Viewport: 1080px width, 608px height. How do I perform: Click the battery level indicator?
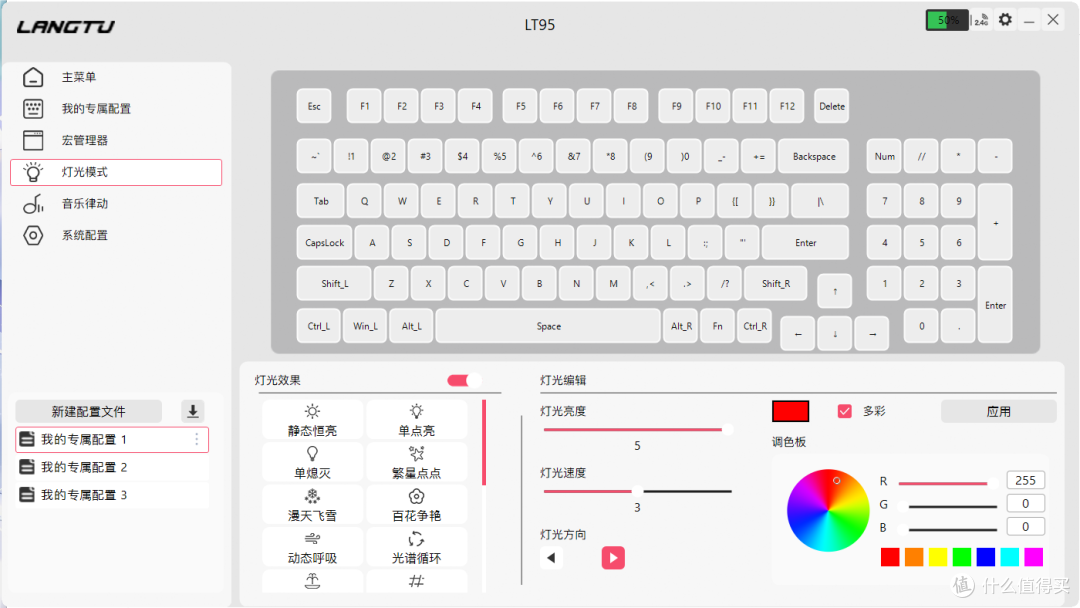(947, 20)
